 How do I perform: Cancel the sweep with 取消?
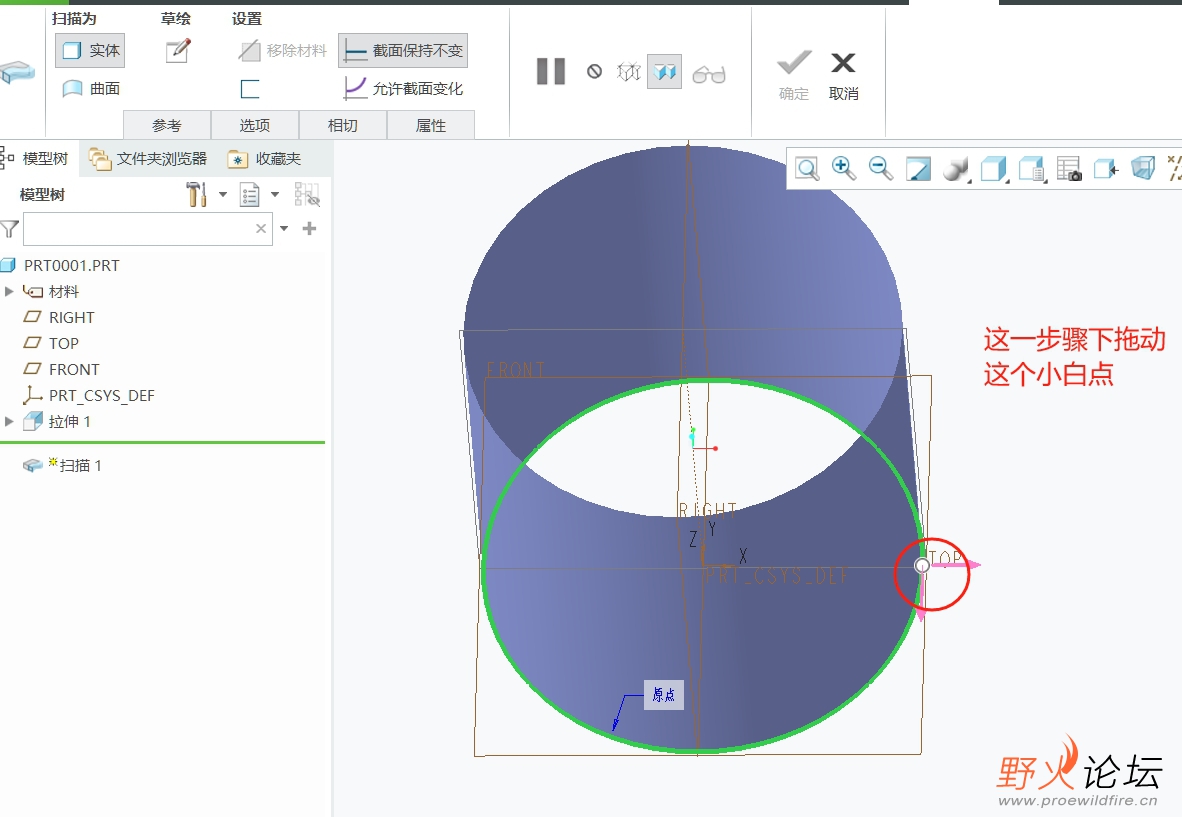point(844,75)
